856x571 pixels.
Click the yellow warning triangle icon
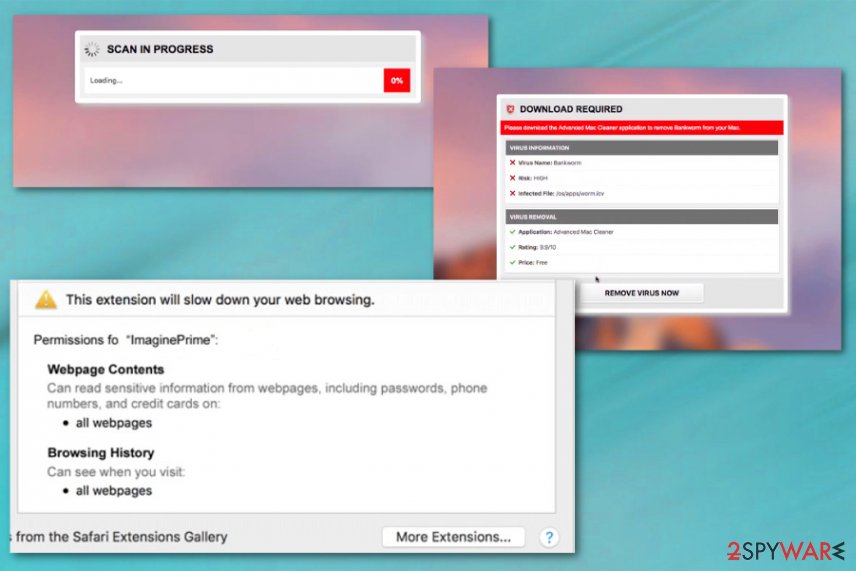(x=46, y=300)
